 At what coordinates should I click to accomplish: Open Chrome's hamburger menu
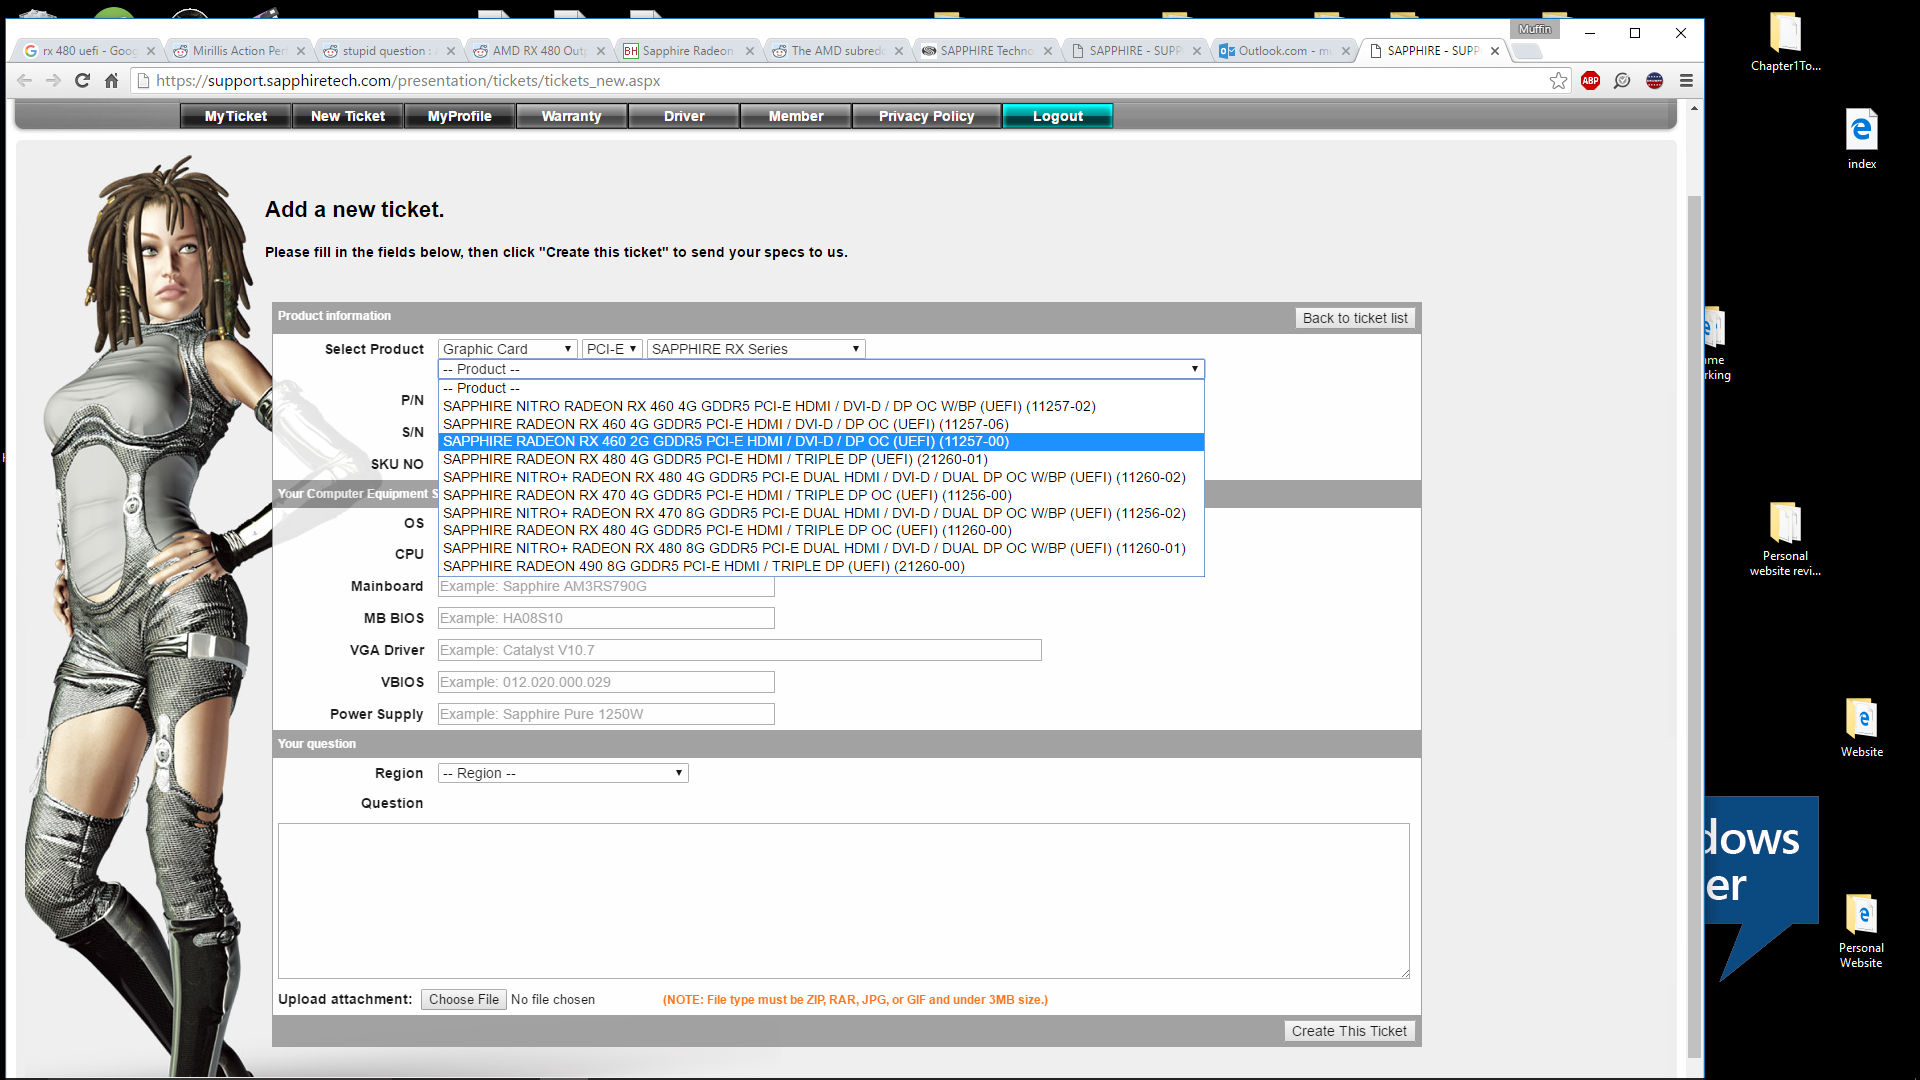(1686, 81)
